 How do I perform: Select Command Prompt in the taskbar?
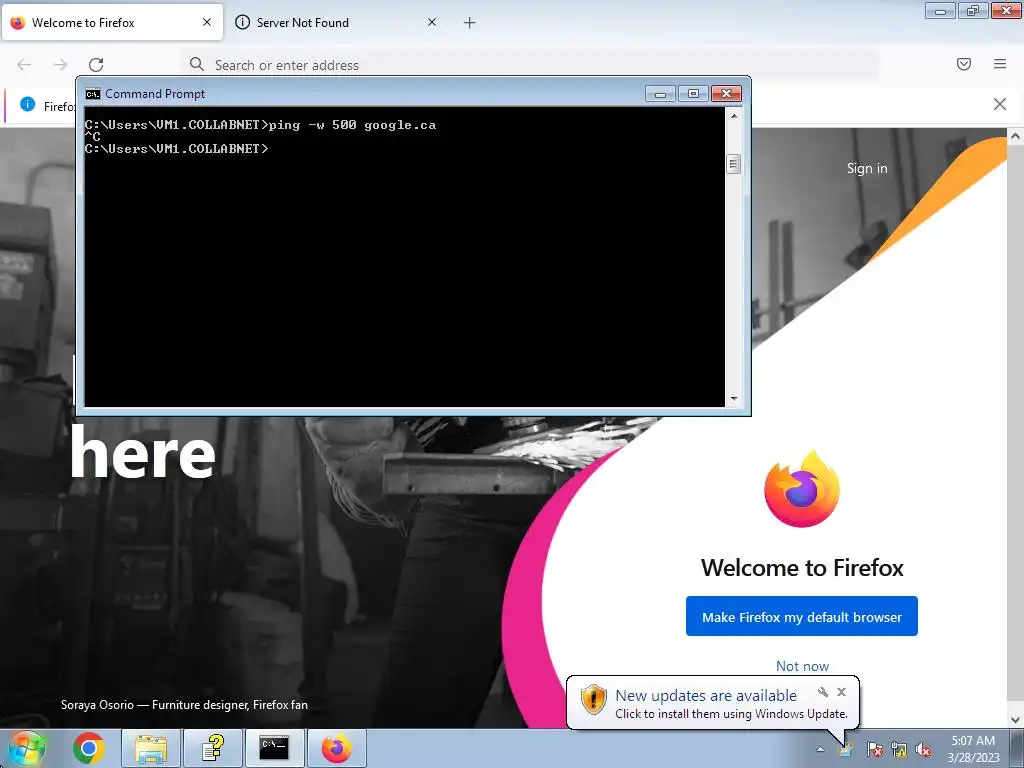pyautogui.click(x=274, y=748)
